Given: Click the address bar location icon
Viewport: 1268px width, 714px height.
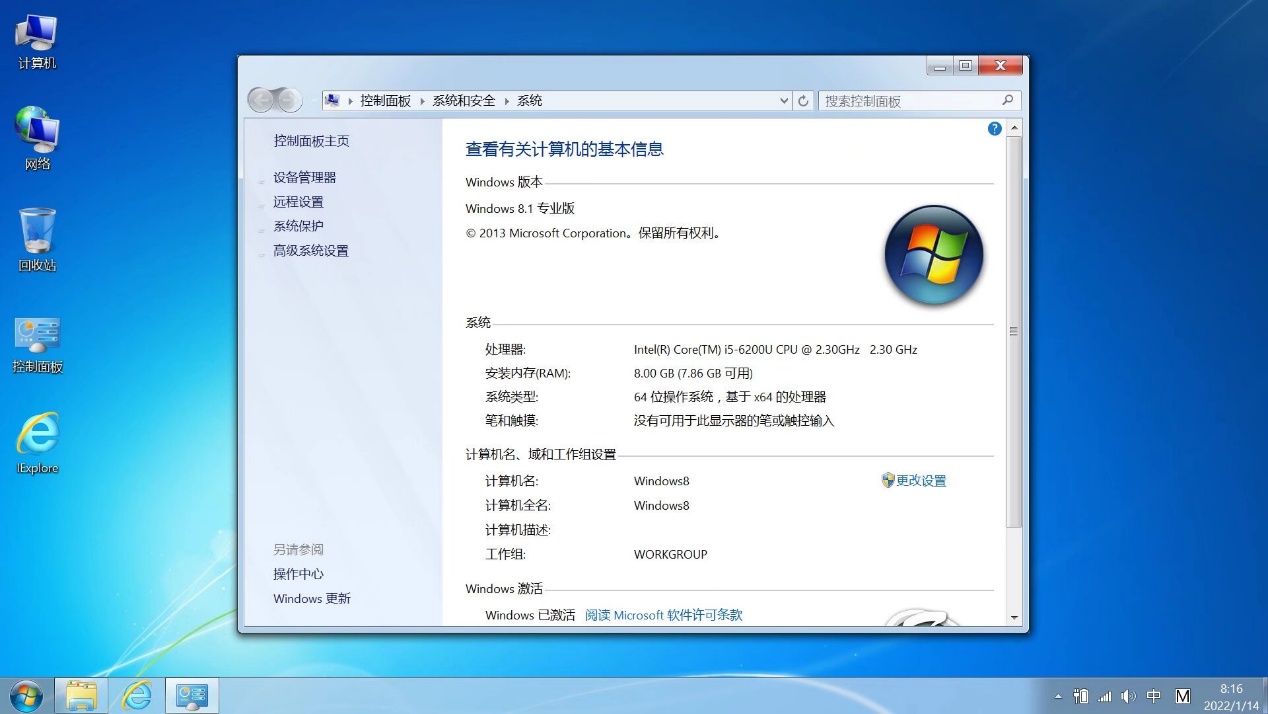Looking at the screenshot, I should coord(332,100).
